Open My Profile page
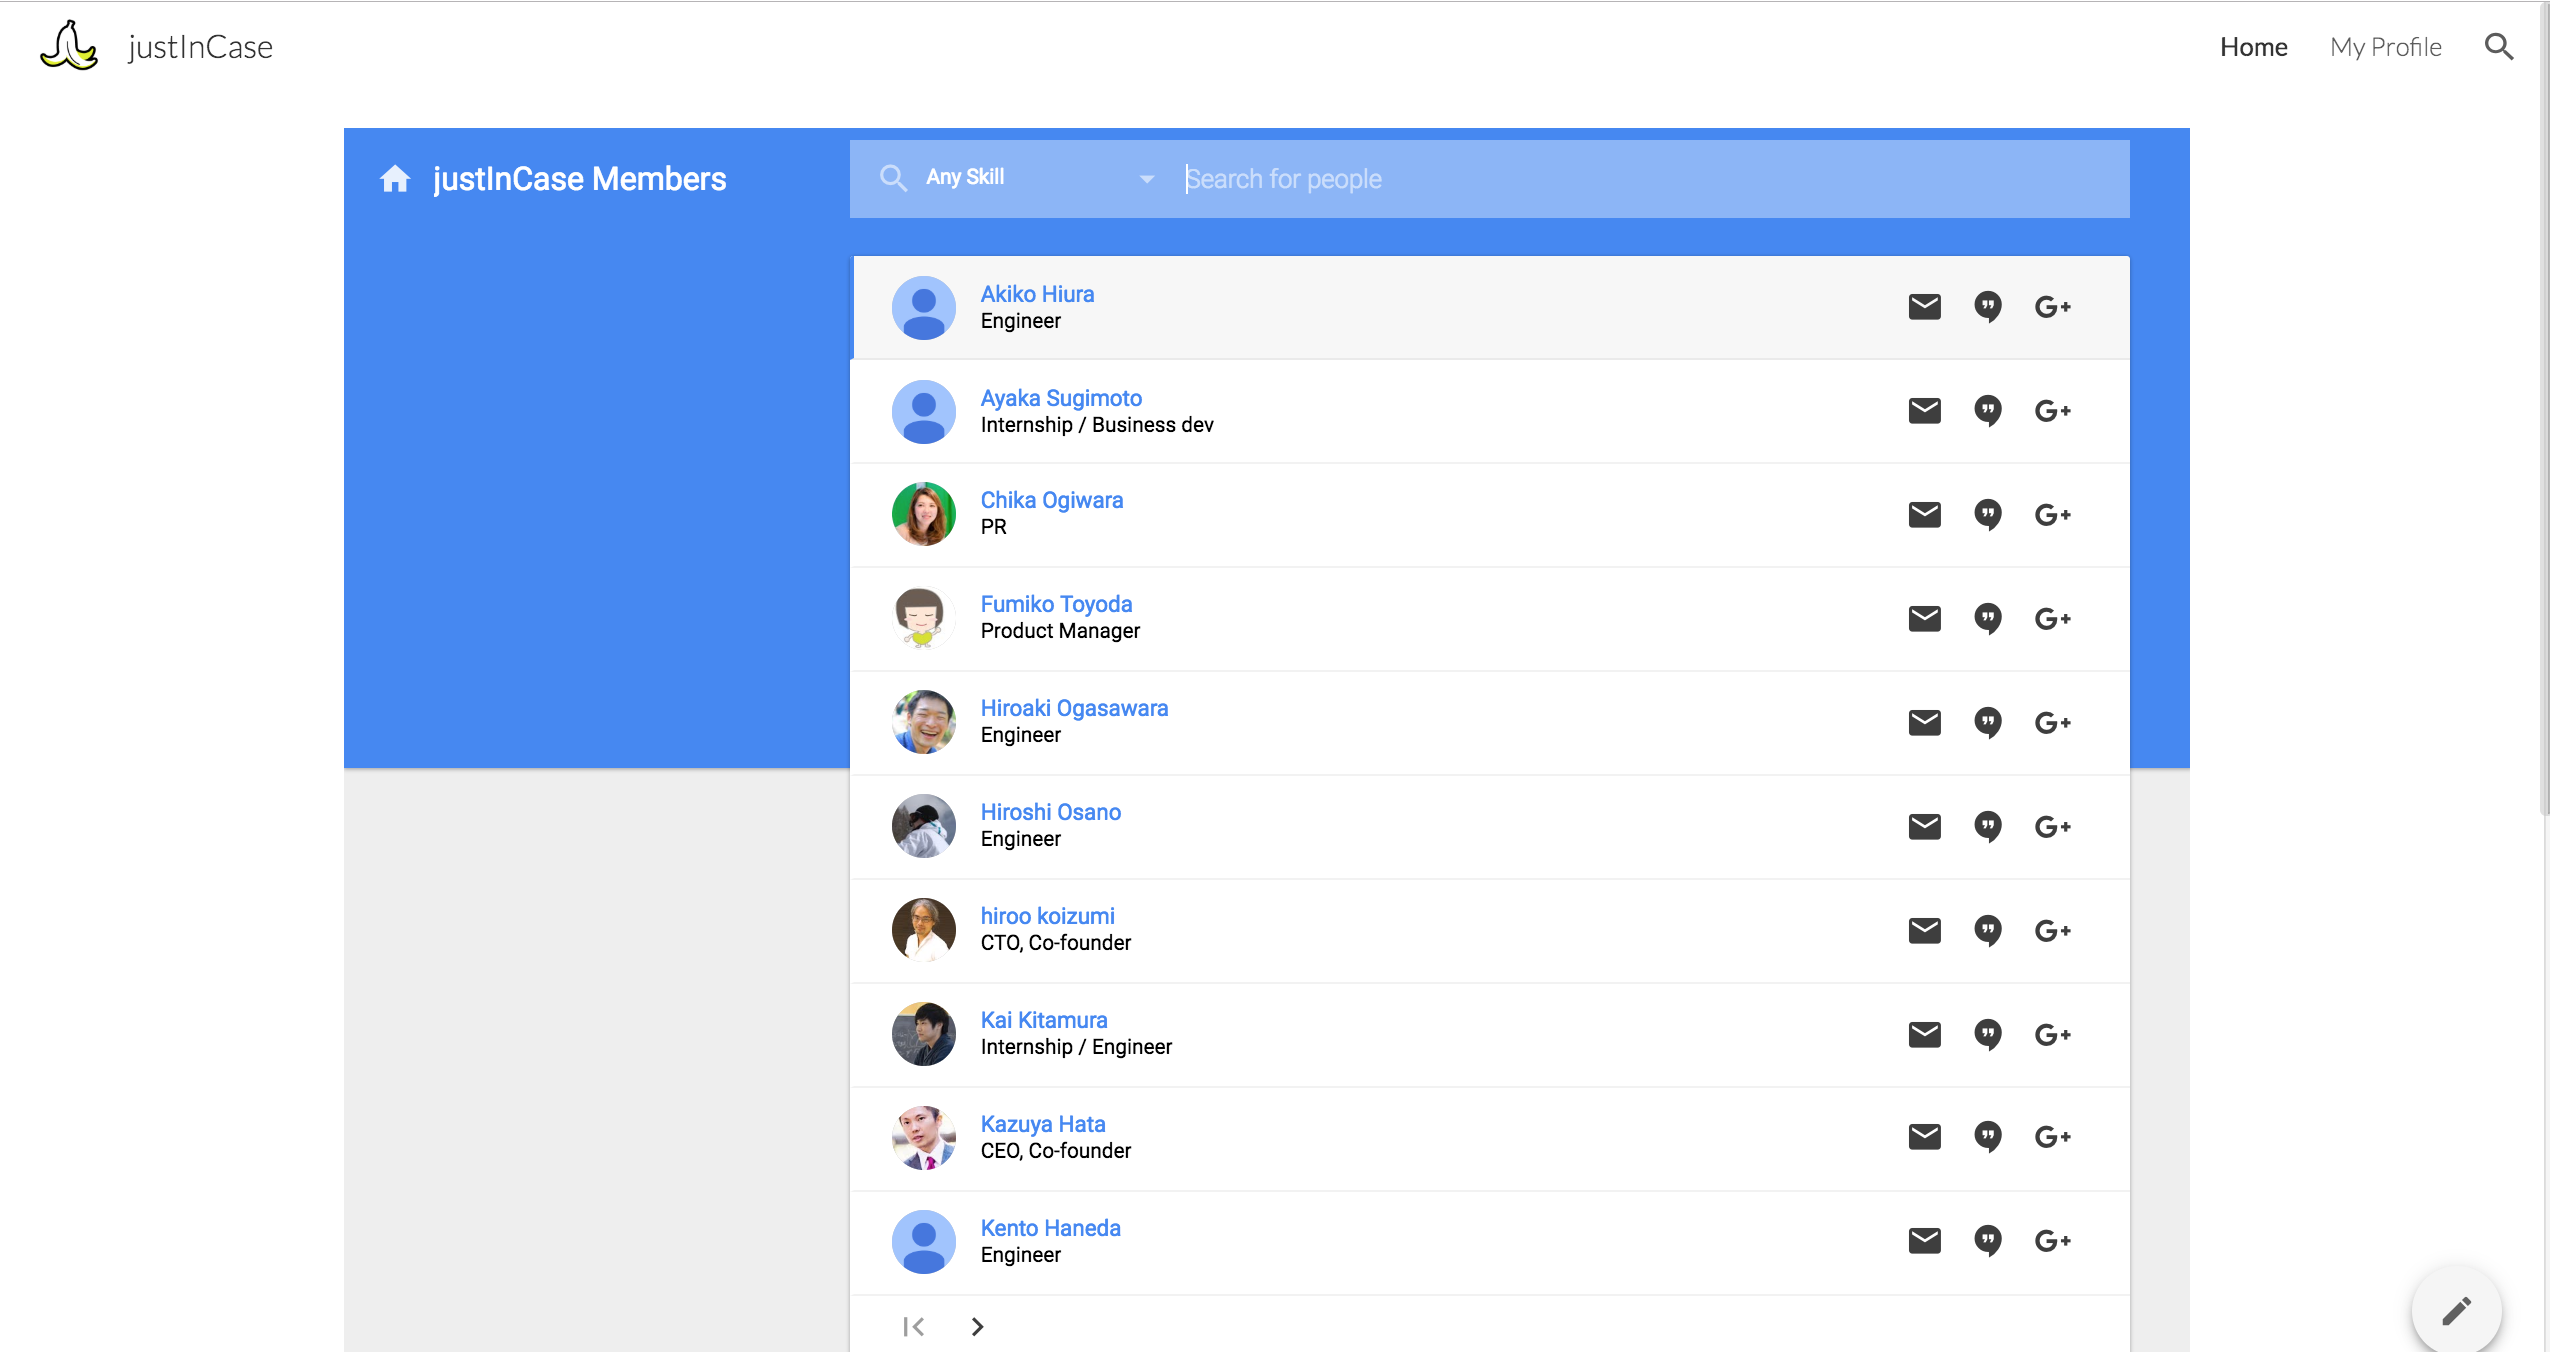The height and width of the screenshot is (1352, 2550). pos(2385,47)
